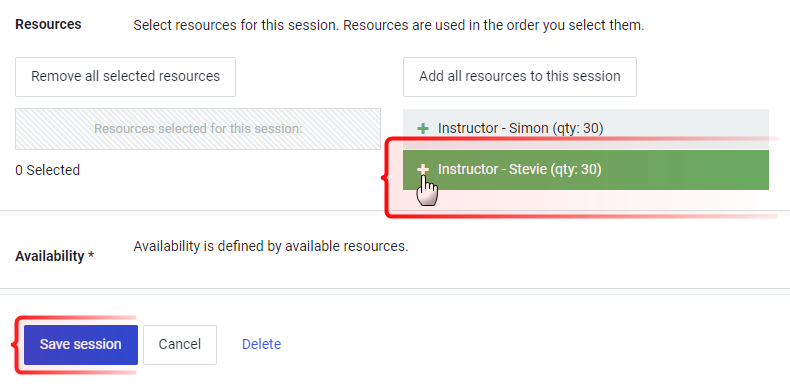Click the green plus icon beside Instructor - Simon

(x=423, y=129)
